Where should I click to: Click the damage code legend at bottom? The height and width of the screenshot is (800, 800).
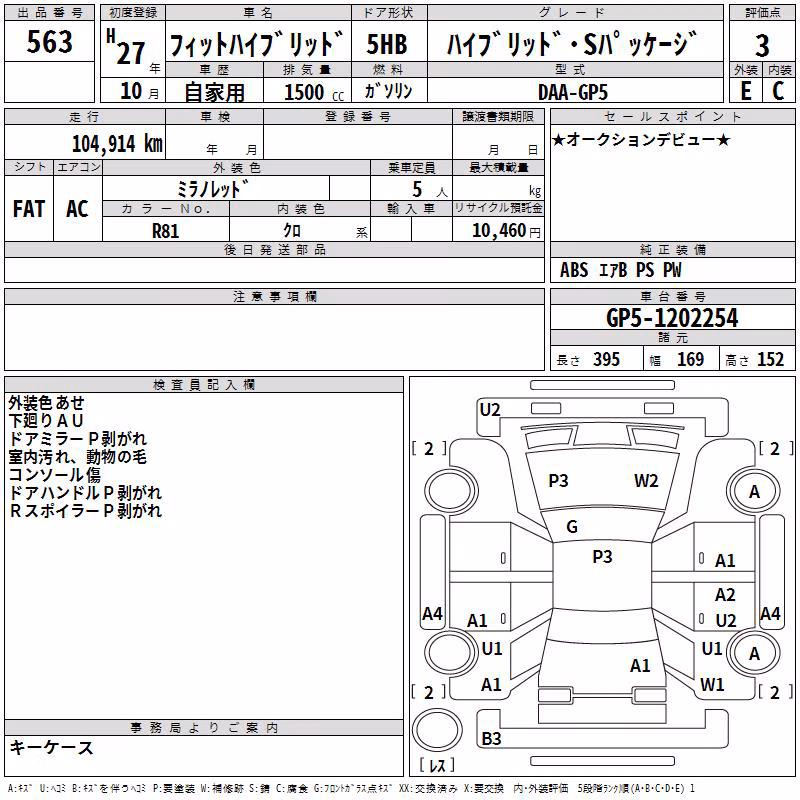pos(351,788)
